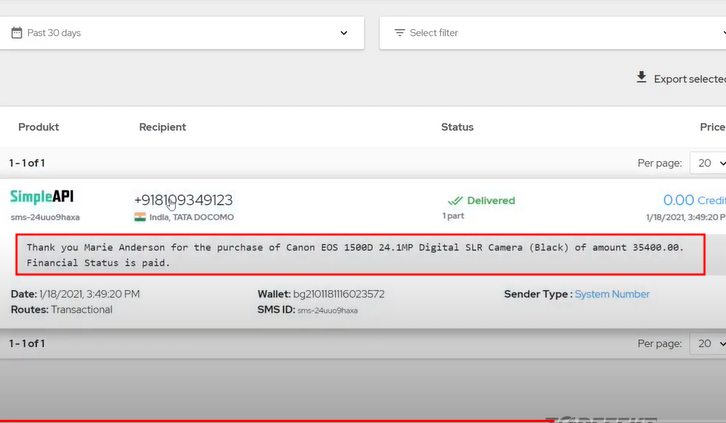Select wallet ID bg2101181116023572
Viewport: 726px width, 423px height.
339,294
